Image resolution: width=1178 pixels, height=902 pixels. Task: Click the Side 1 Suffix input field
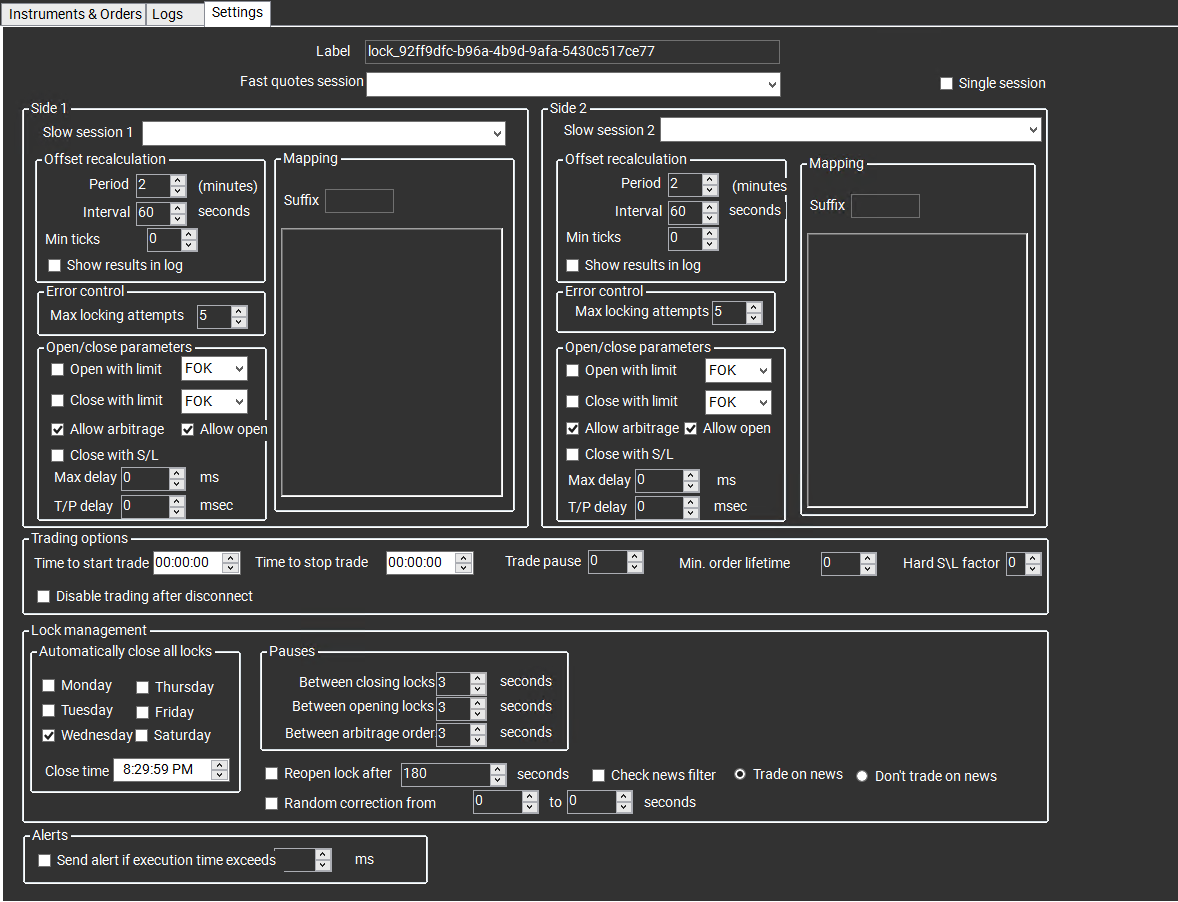coord(359,201)
